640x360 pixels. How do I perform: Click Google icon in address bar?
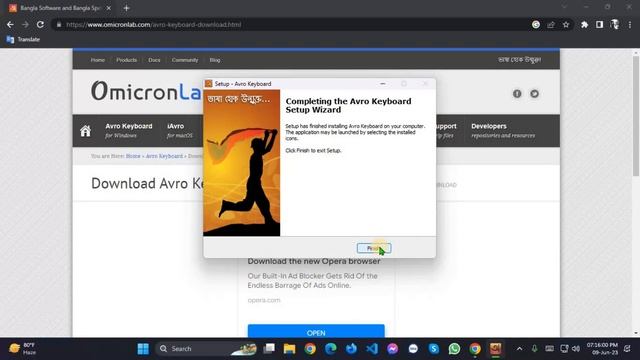[x=536, y=24]
